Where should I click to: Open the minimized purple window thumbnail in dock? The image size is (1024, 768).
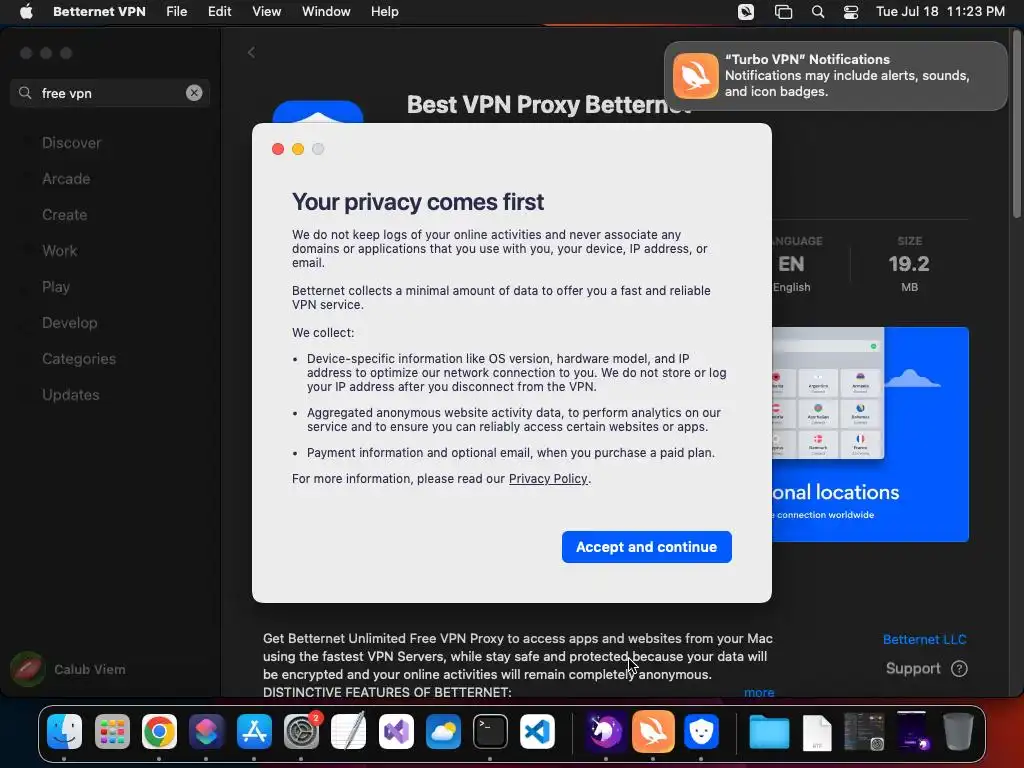(x=913, y=731)
